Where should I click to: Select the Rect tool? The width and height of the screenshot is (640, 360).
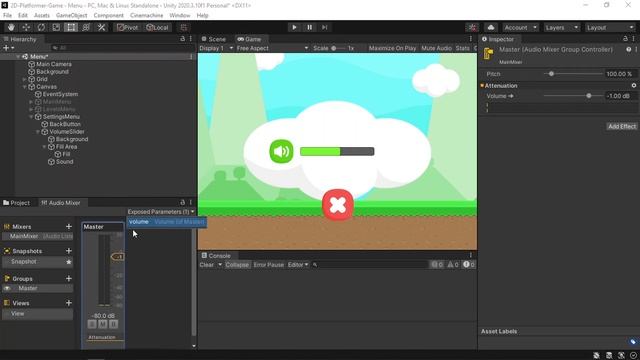(x=71, y=27)
